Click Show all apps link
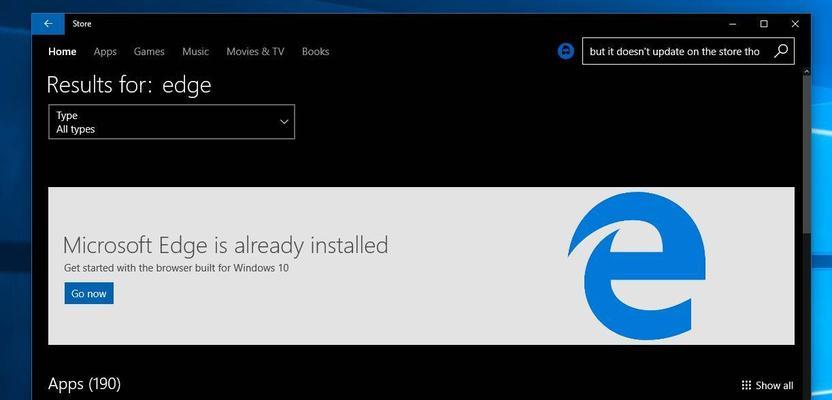 pos(767,385)
